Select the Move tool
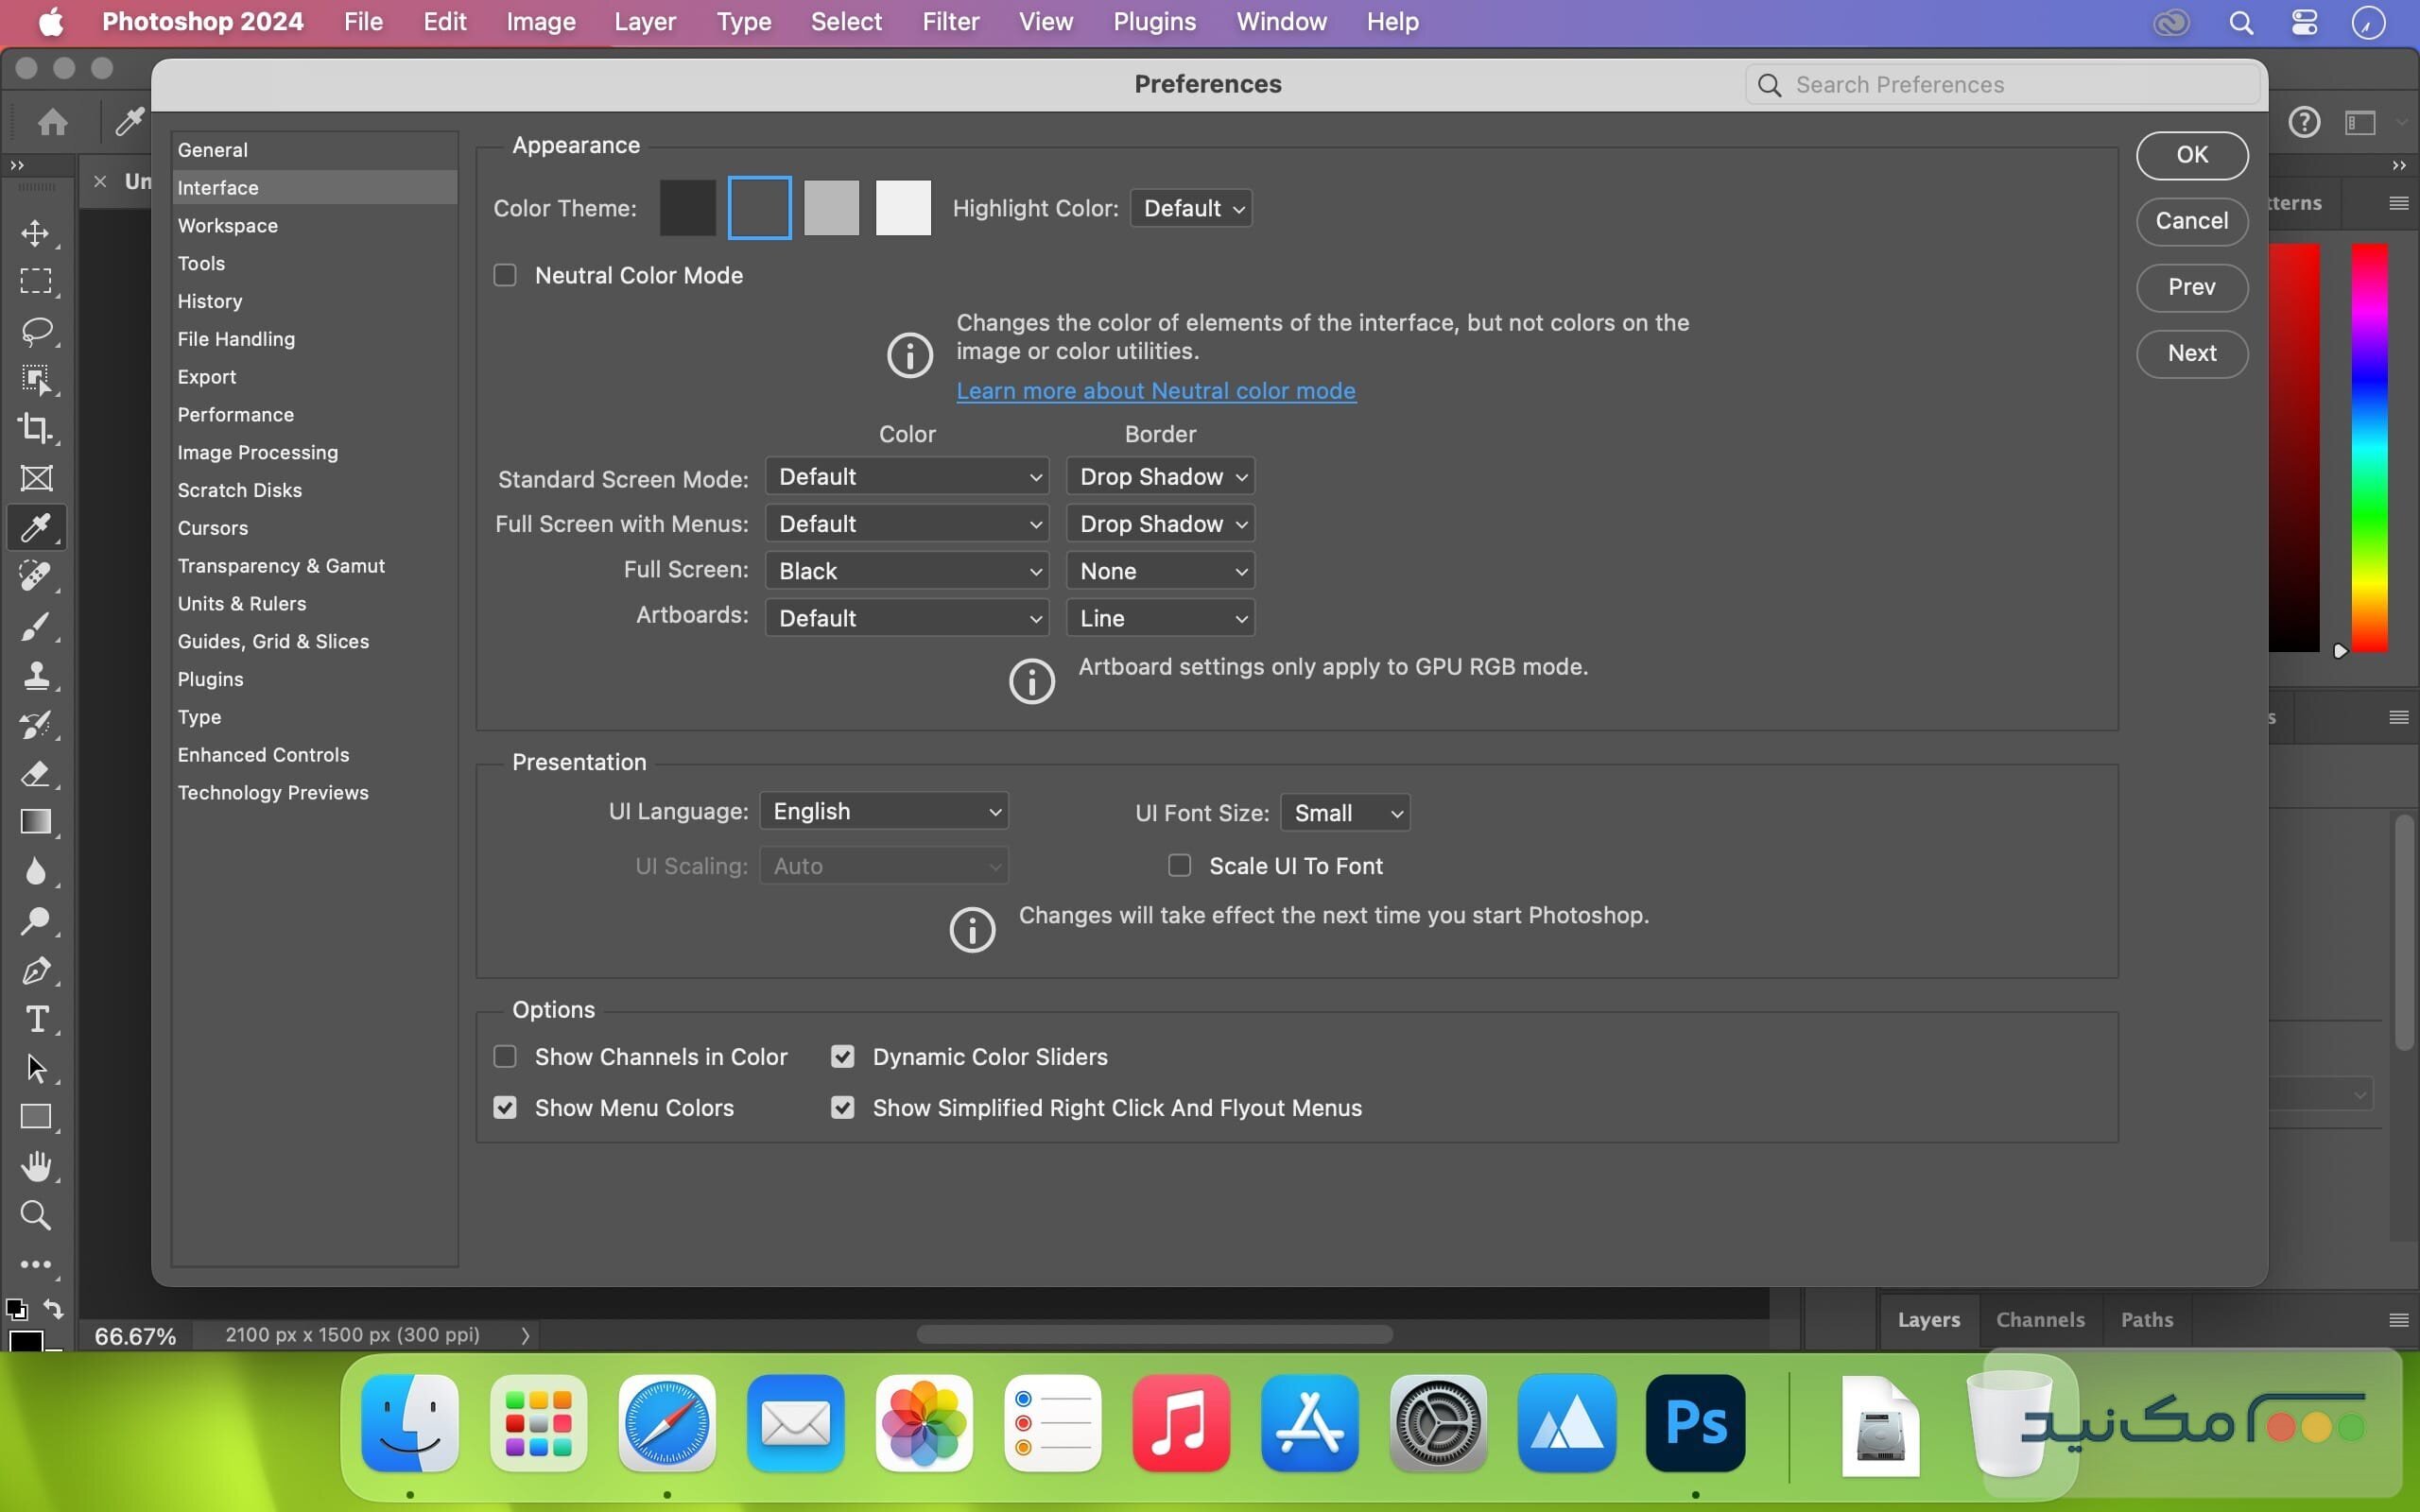 point(37,234)
